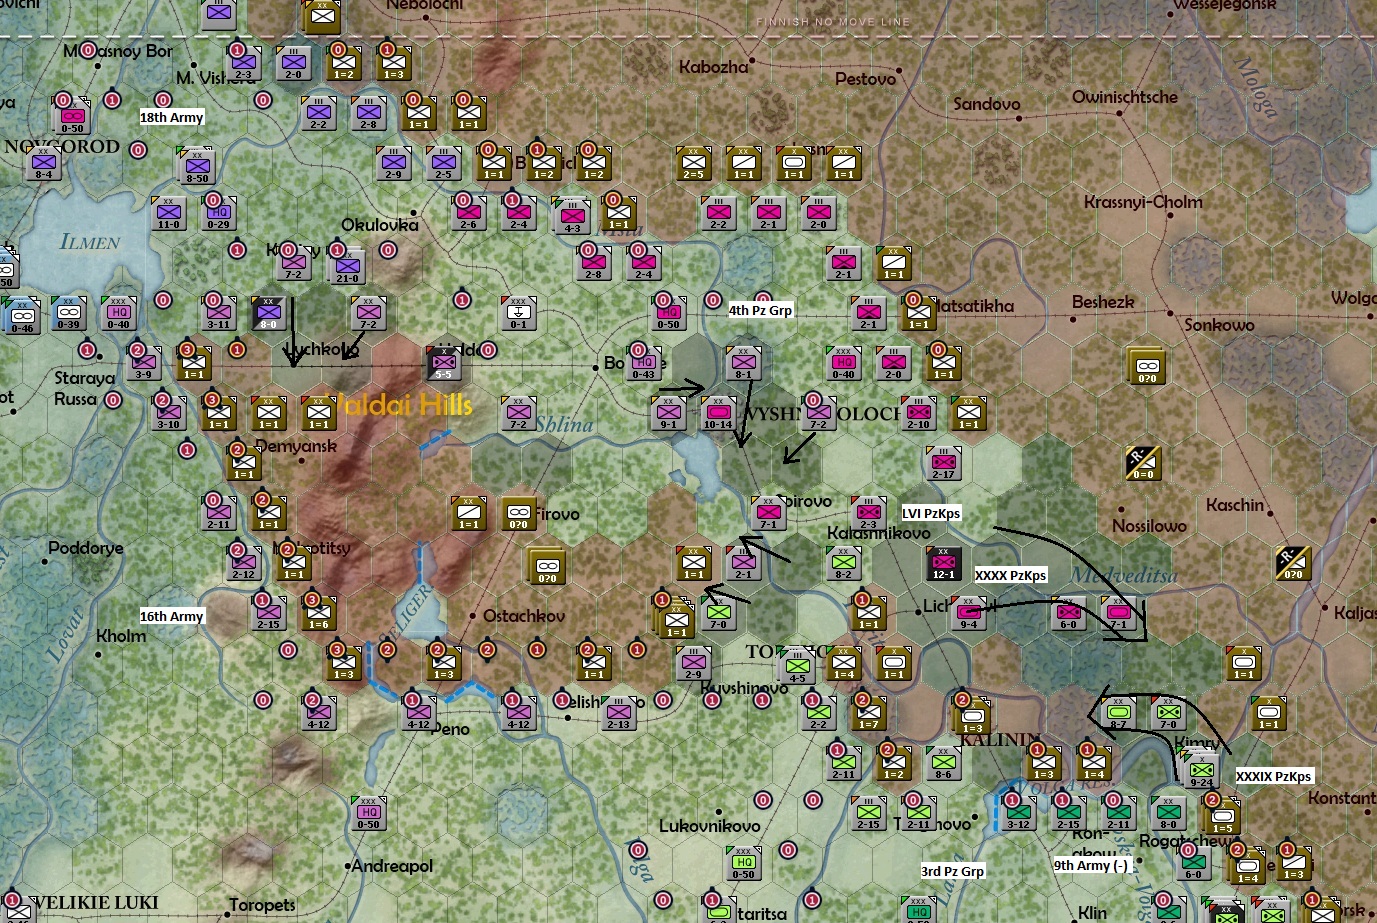Select the purple 11-0 division counter
Viewport: 1377px width, 923px height.
pos(168,213)
